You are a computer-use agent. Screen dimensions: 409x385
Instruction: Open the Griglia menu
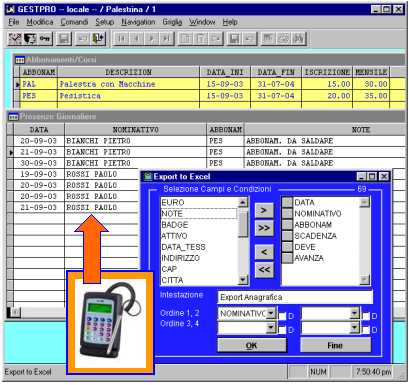click(172, 22)
